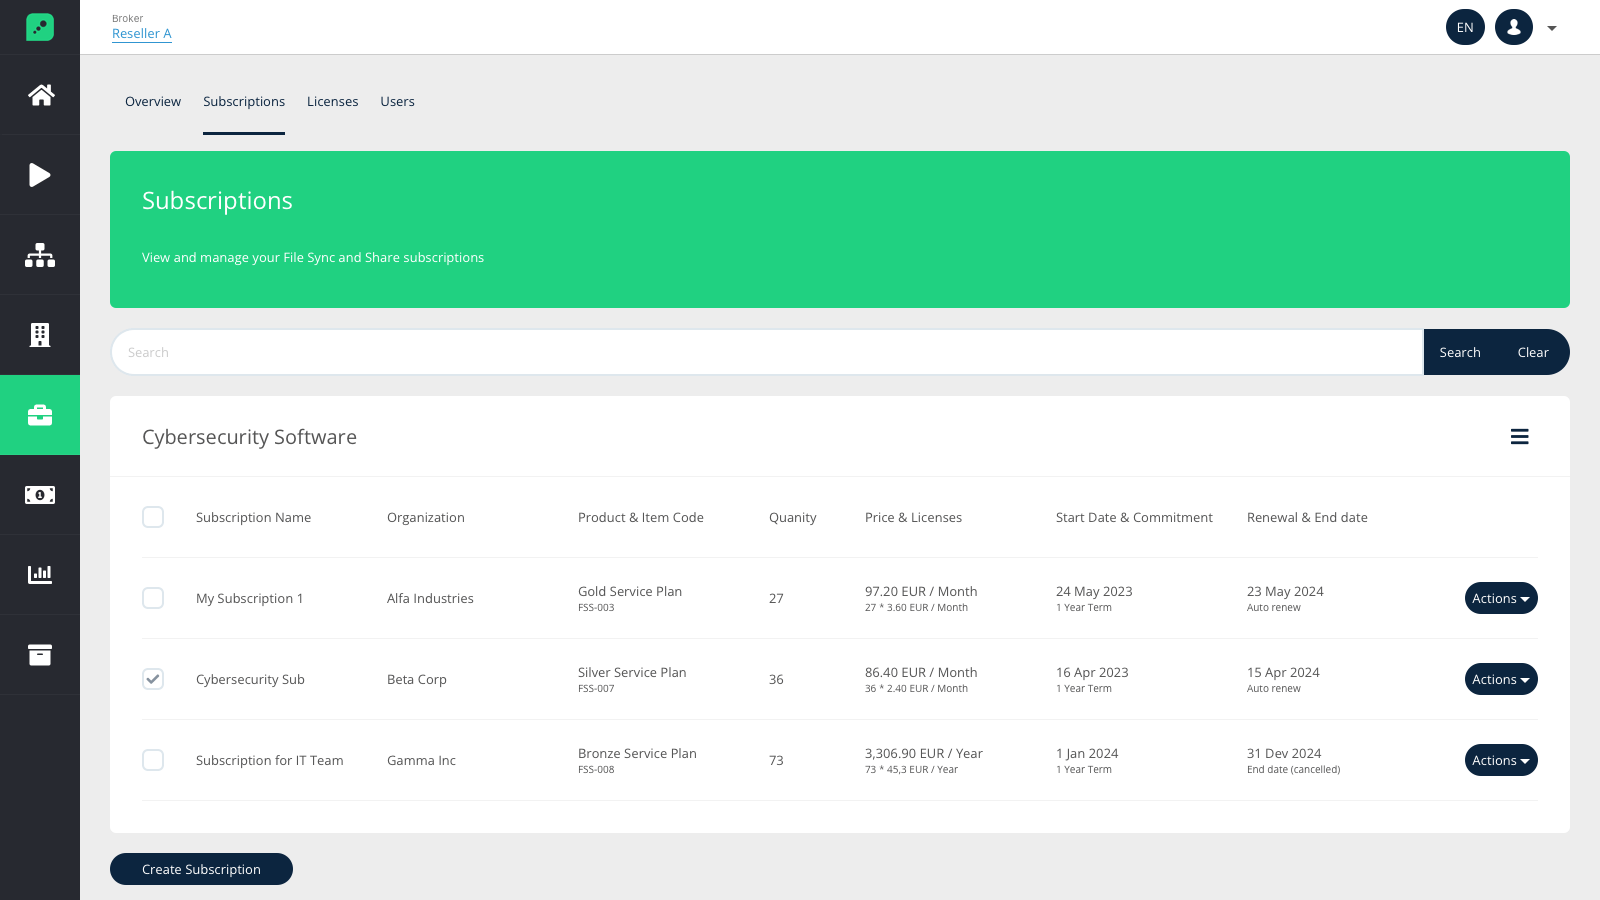This screenshot has width=1600, height=900.
Task: Open the Users tab
Action: tap(397, 101)
